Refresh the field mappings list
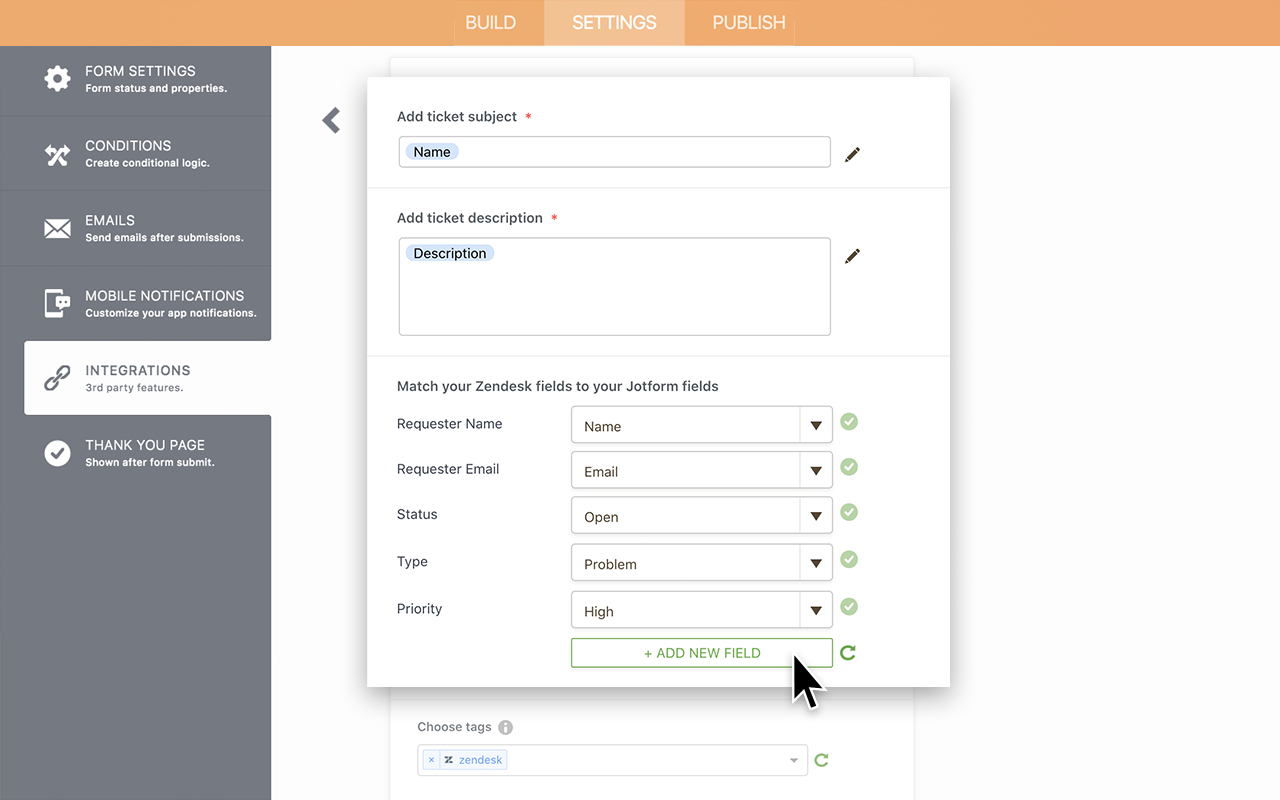Screen dimensions: 1280x800 point(848,652)
